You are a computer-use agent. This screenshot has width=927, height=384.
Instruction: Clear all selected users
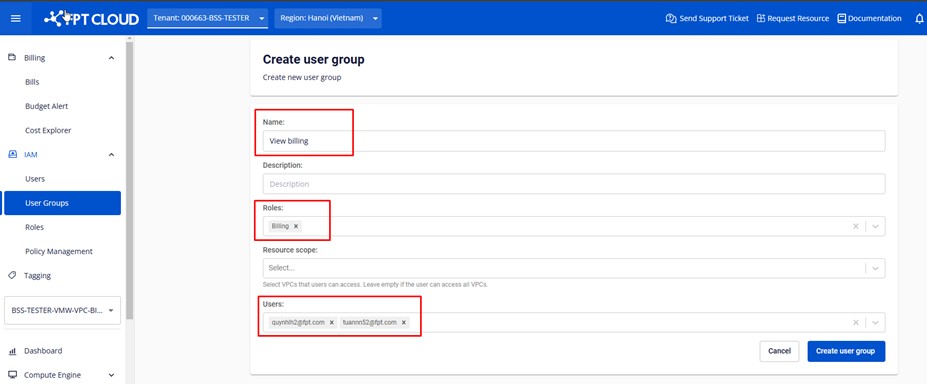855,323
